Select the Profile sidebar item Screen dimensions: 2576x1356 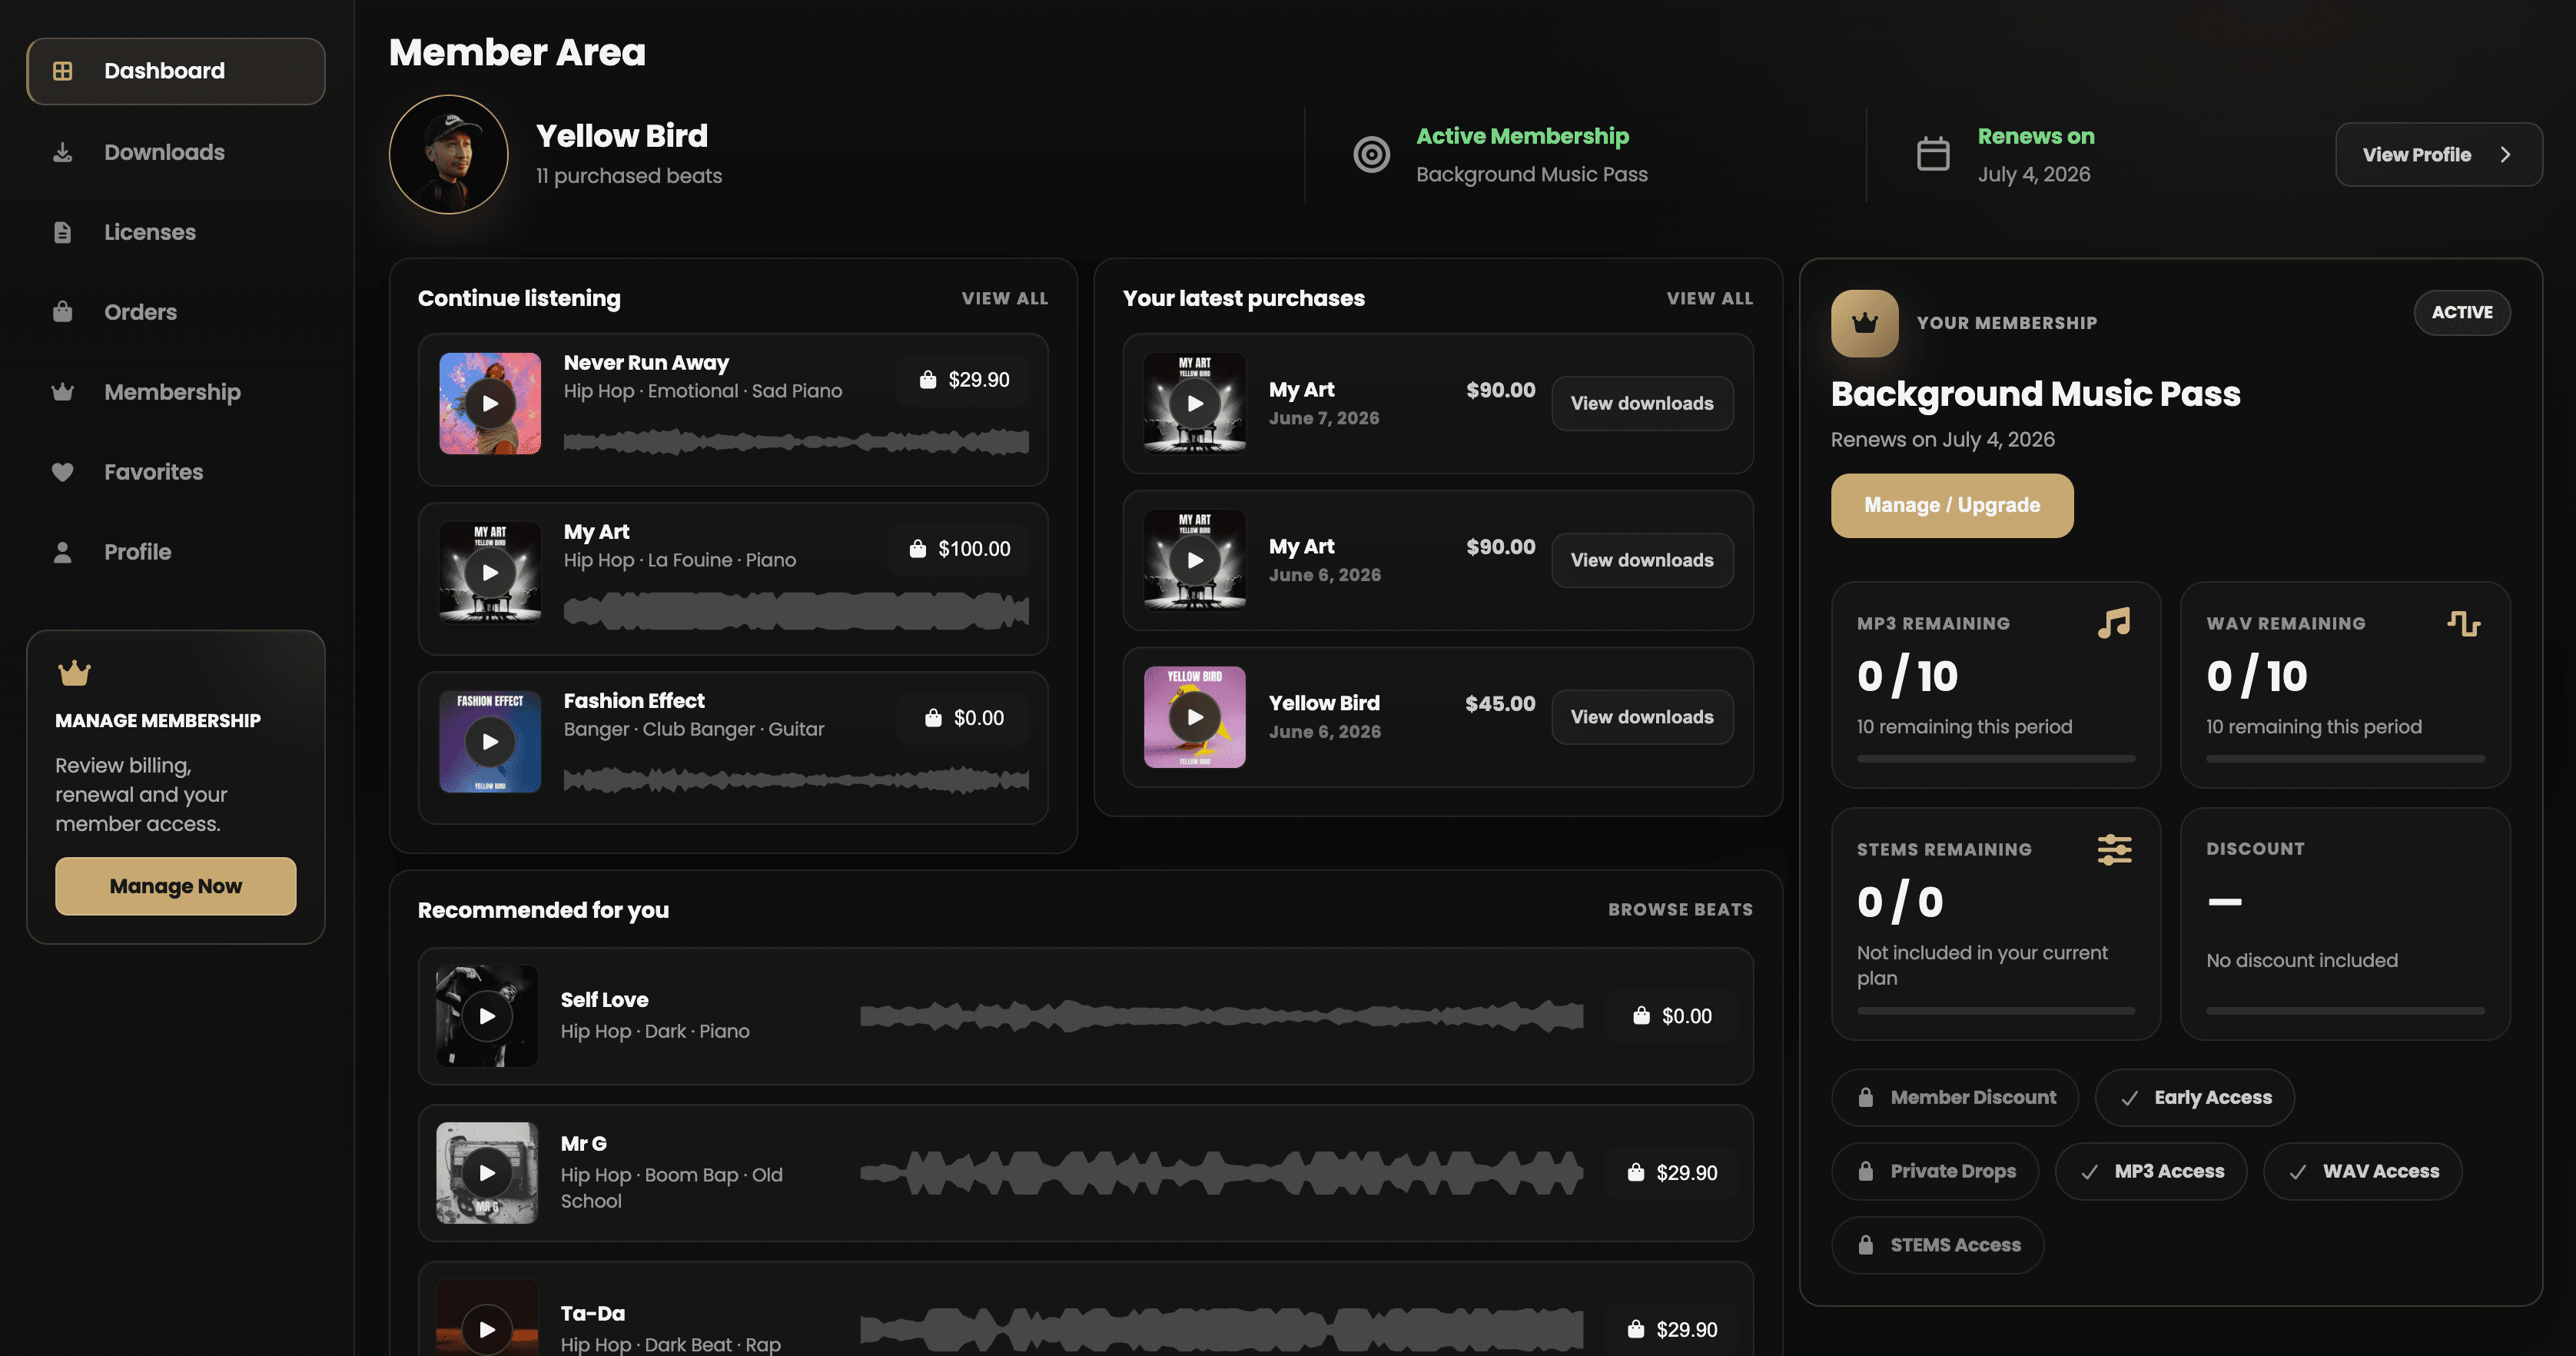(x=175, y=552)
